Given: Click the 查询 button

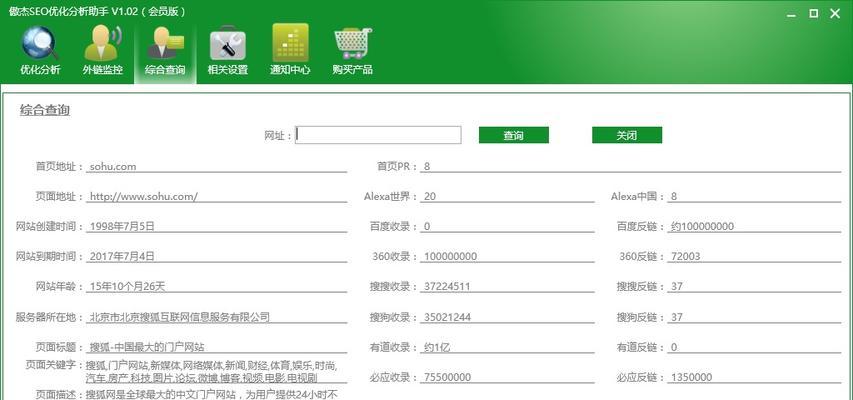Looking at the screenshot, I should [x=514, y=136].
